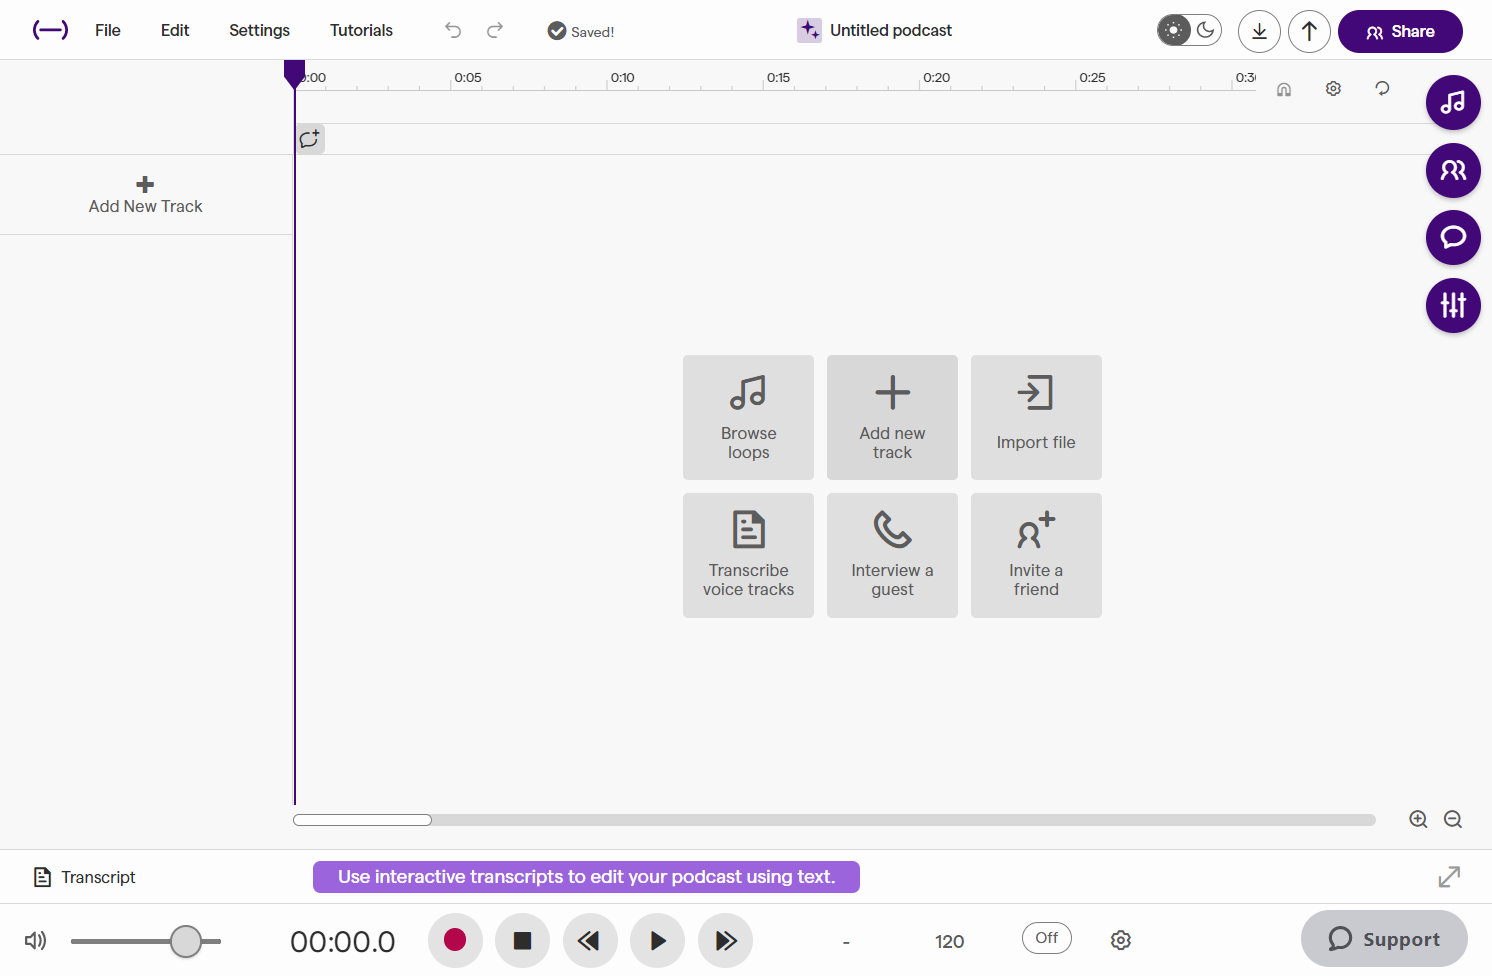Open the mixer sliders side button
Image resolution: width=1492 pixels, height=976 pixels.
click(x=1453, y=305)
